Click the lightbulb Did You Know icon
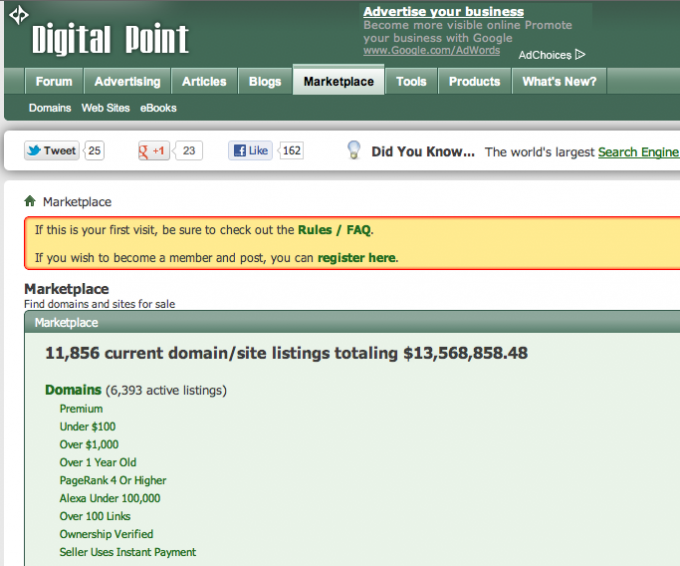Image resolution: width=680 pixels, height=566 pixels. coord(354,150)
